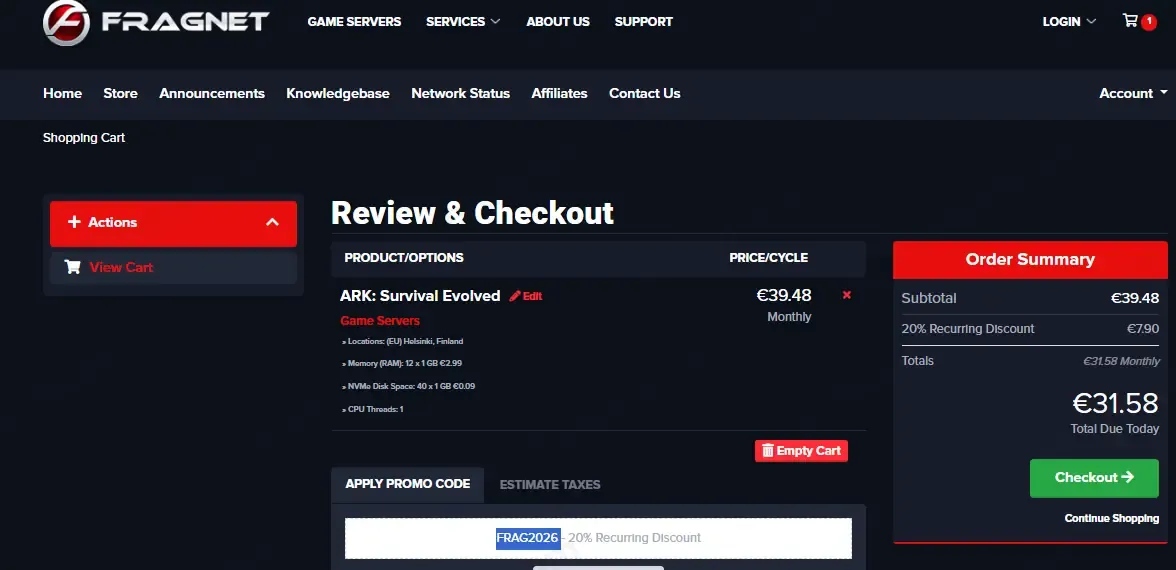Navigate to Home
This screenshot has height=570, width=1176.
pyautogui.click(x=62, y=93)
